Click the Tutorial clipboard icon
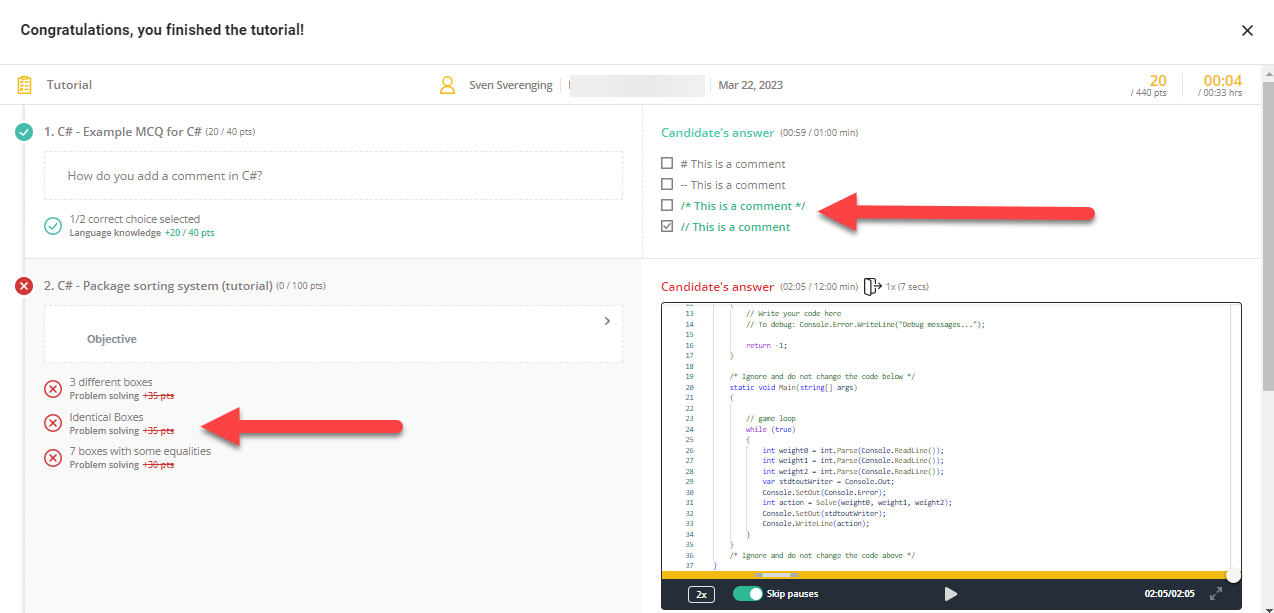Screen dimensions: 1274x613 pyautogui.click(x=25, y=85)
